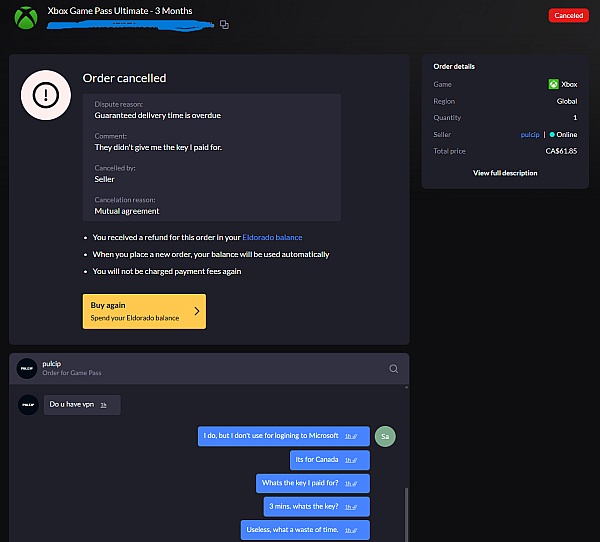
Task: Click the 'Sa' user avatar
Action: coord(385,436)
